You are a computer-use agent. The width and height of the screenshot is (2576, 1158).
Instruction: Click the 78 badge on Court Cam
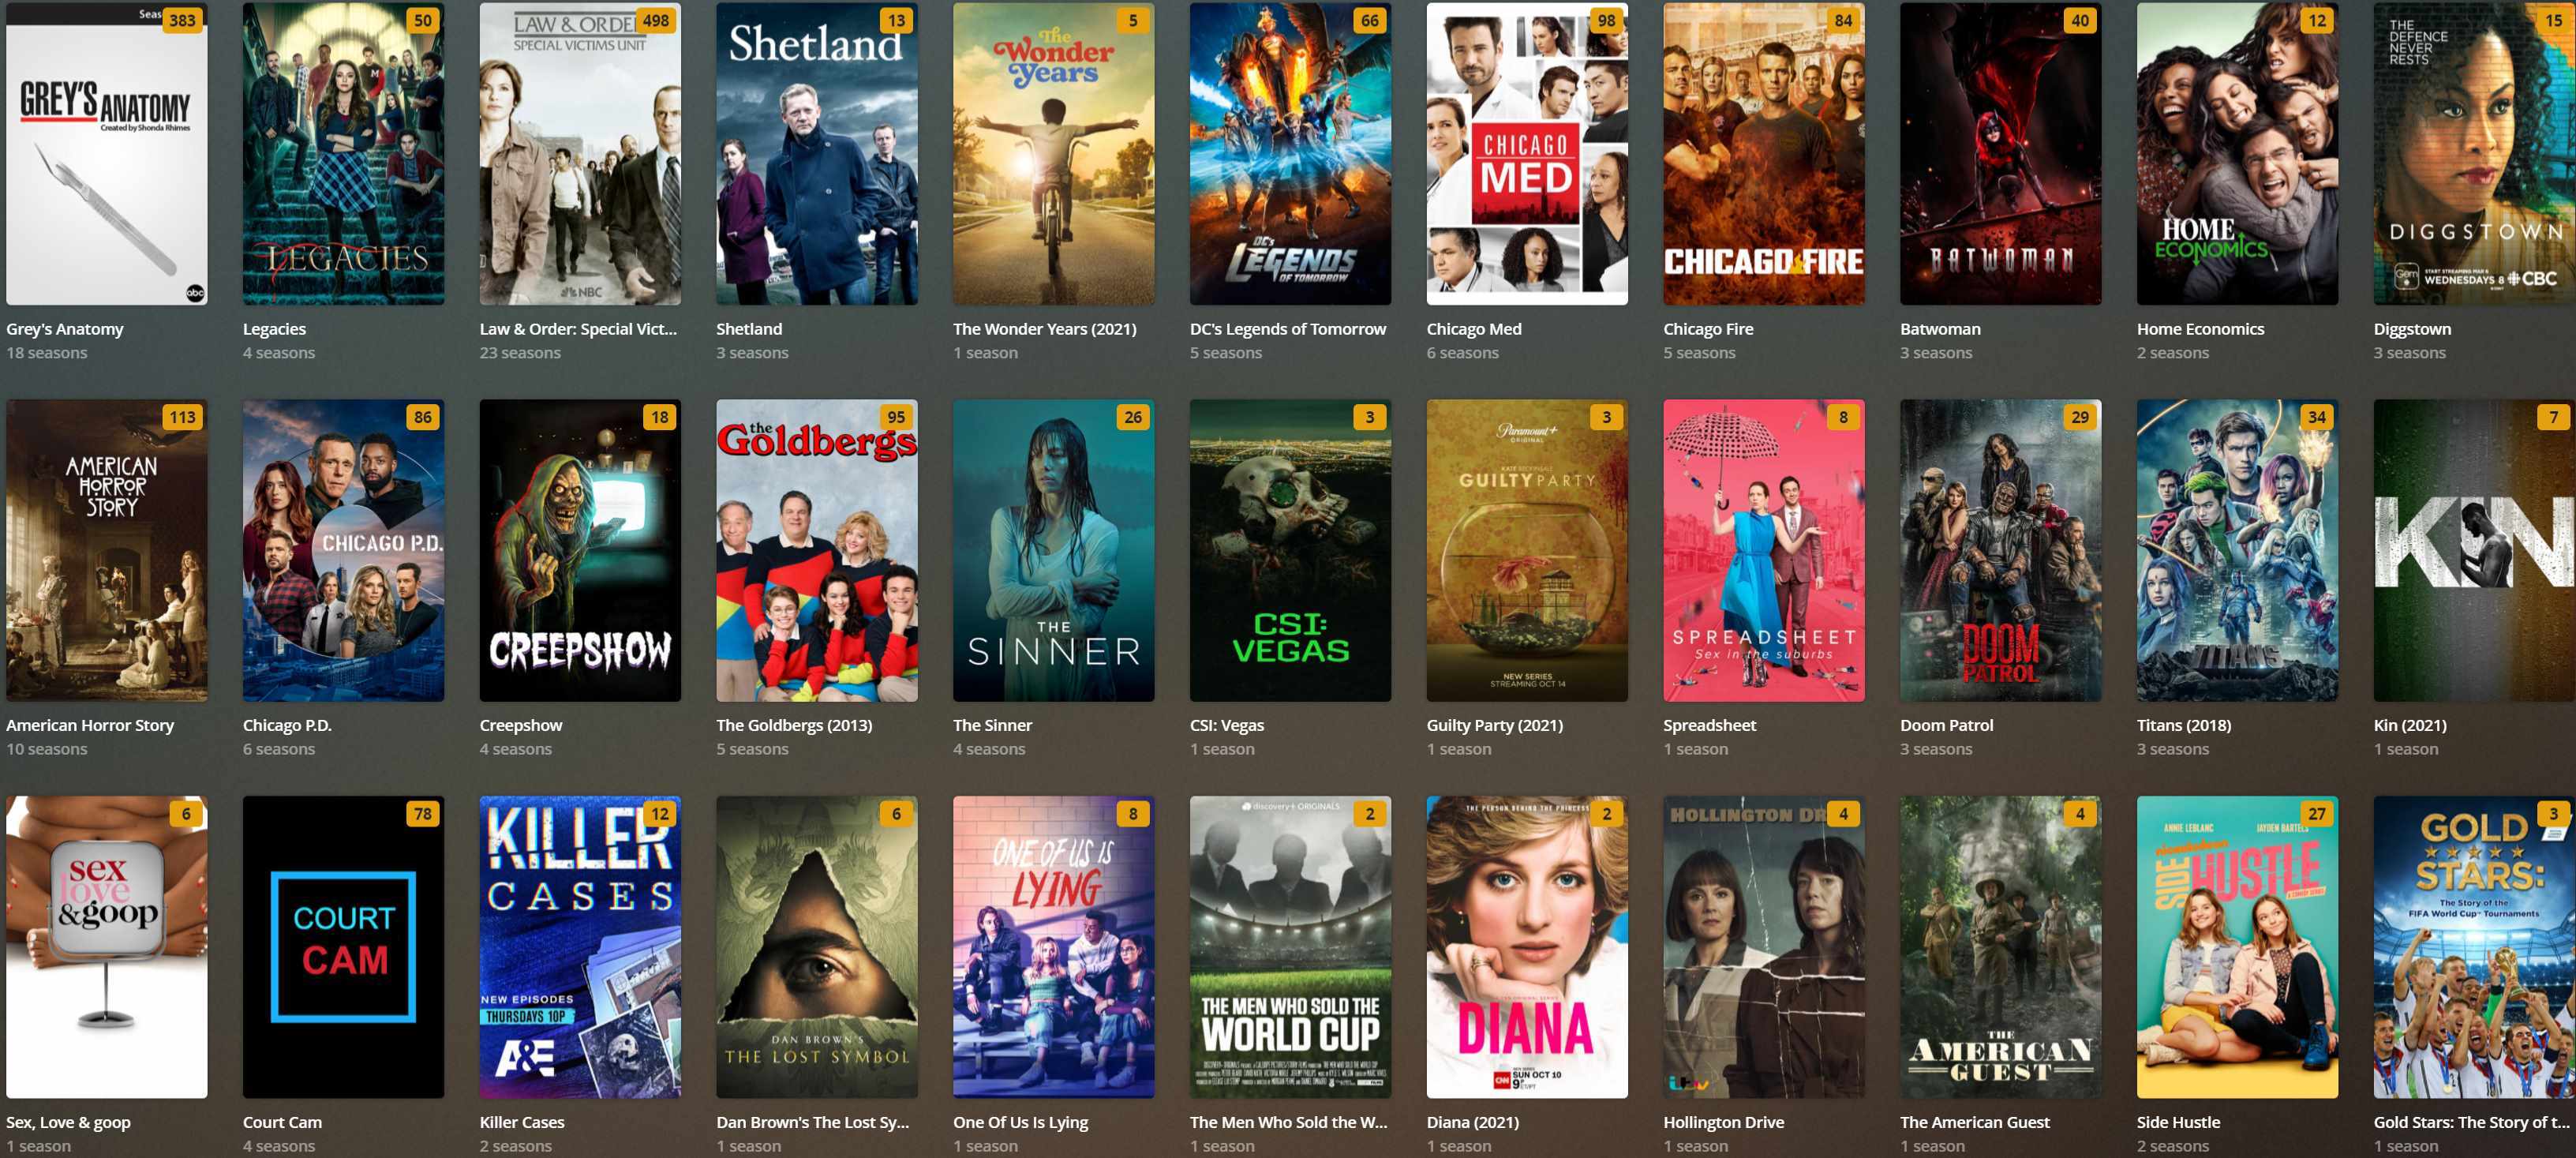tap(423, 814)
